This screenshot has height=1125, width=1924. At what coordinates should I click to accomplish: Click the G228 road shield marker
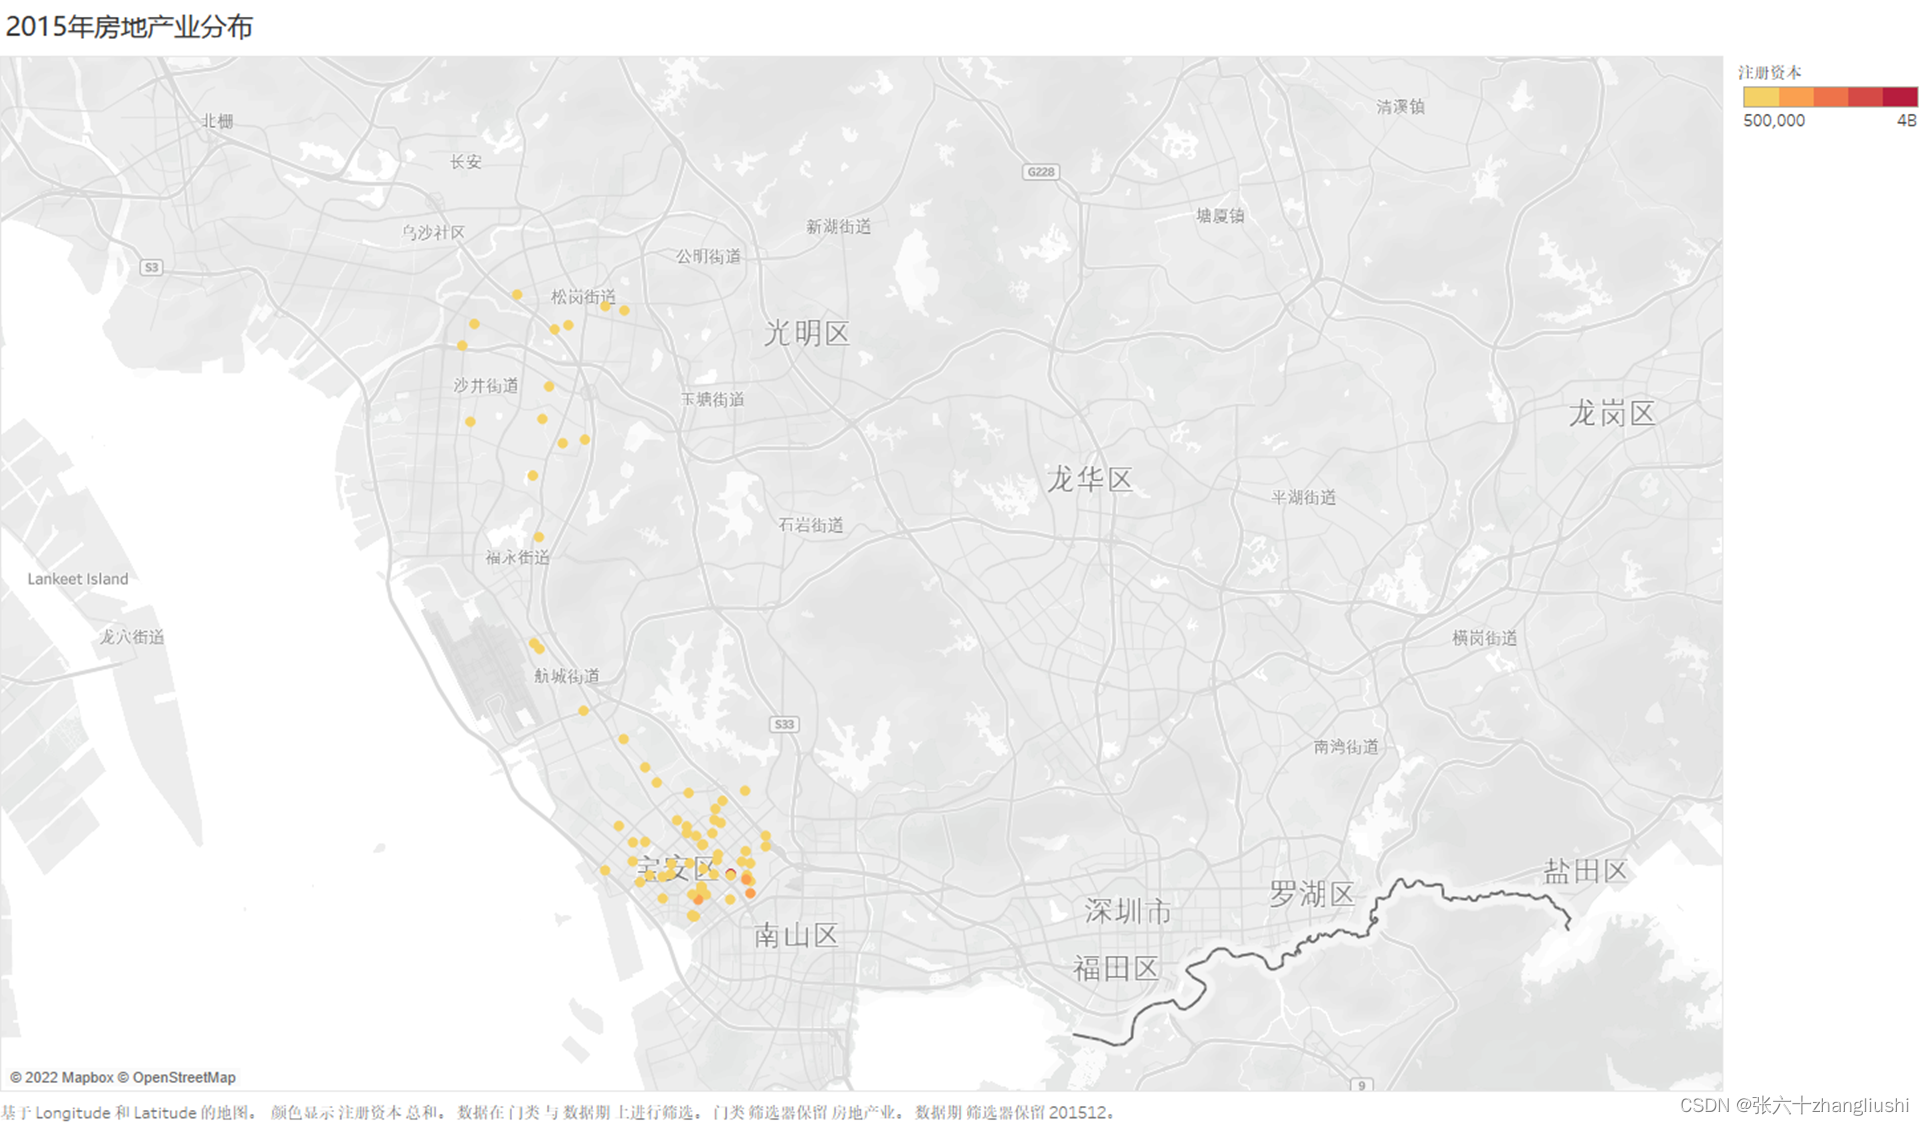point(1040,172)
